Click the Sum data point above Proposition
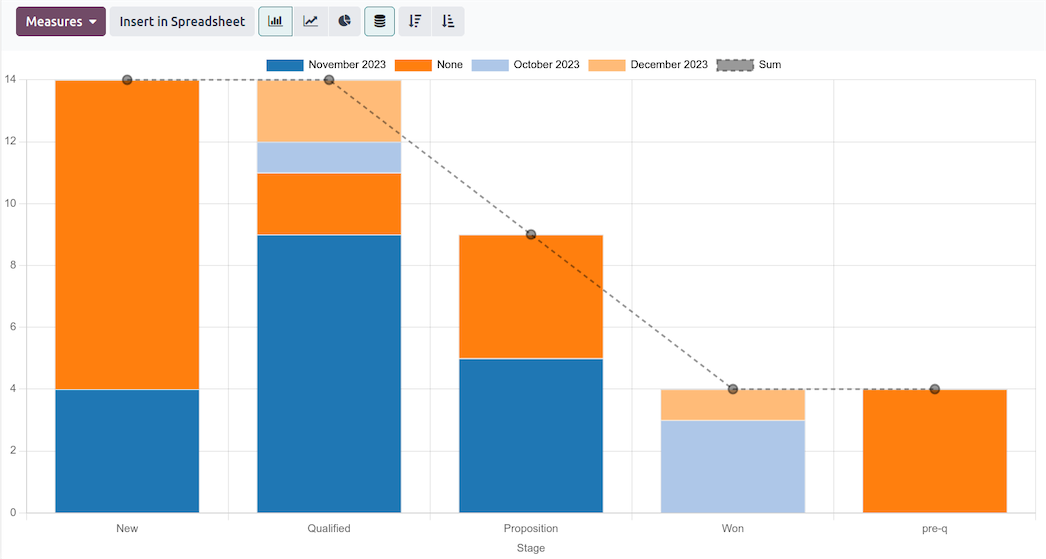1046x559 pixels. point(531,235)
